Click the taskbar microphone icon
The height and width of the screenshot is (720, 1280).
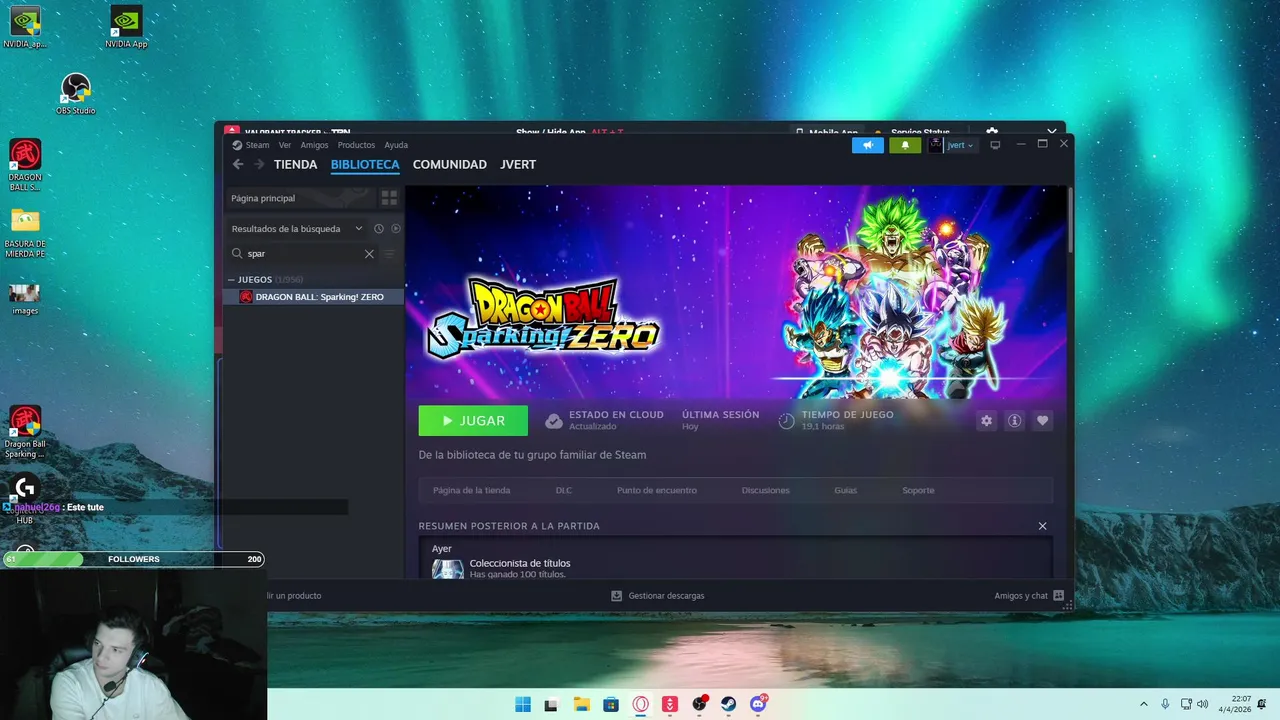[x=1165, y=704]
